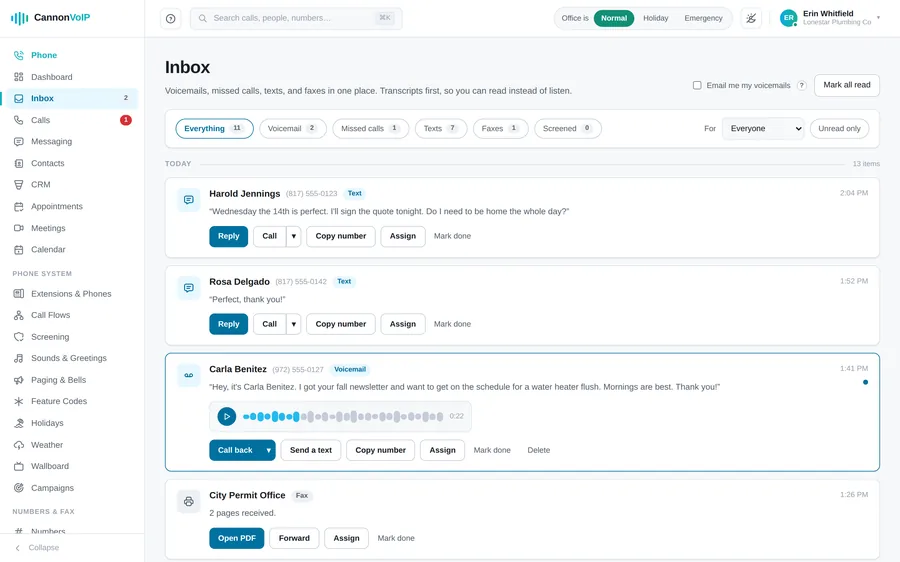Set office status to Holiday
This screenshot has height=562, width=900.
point(655,18)
